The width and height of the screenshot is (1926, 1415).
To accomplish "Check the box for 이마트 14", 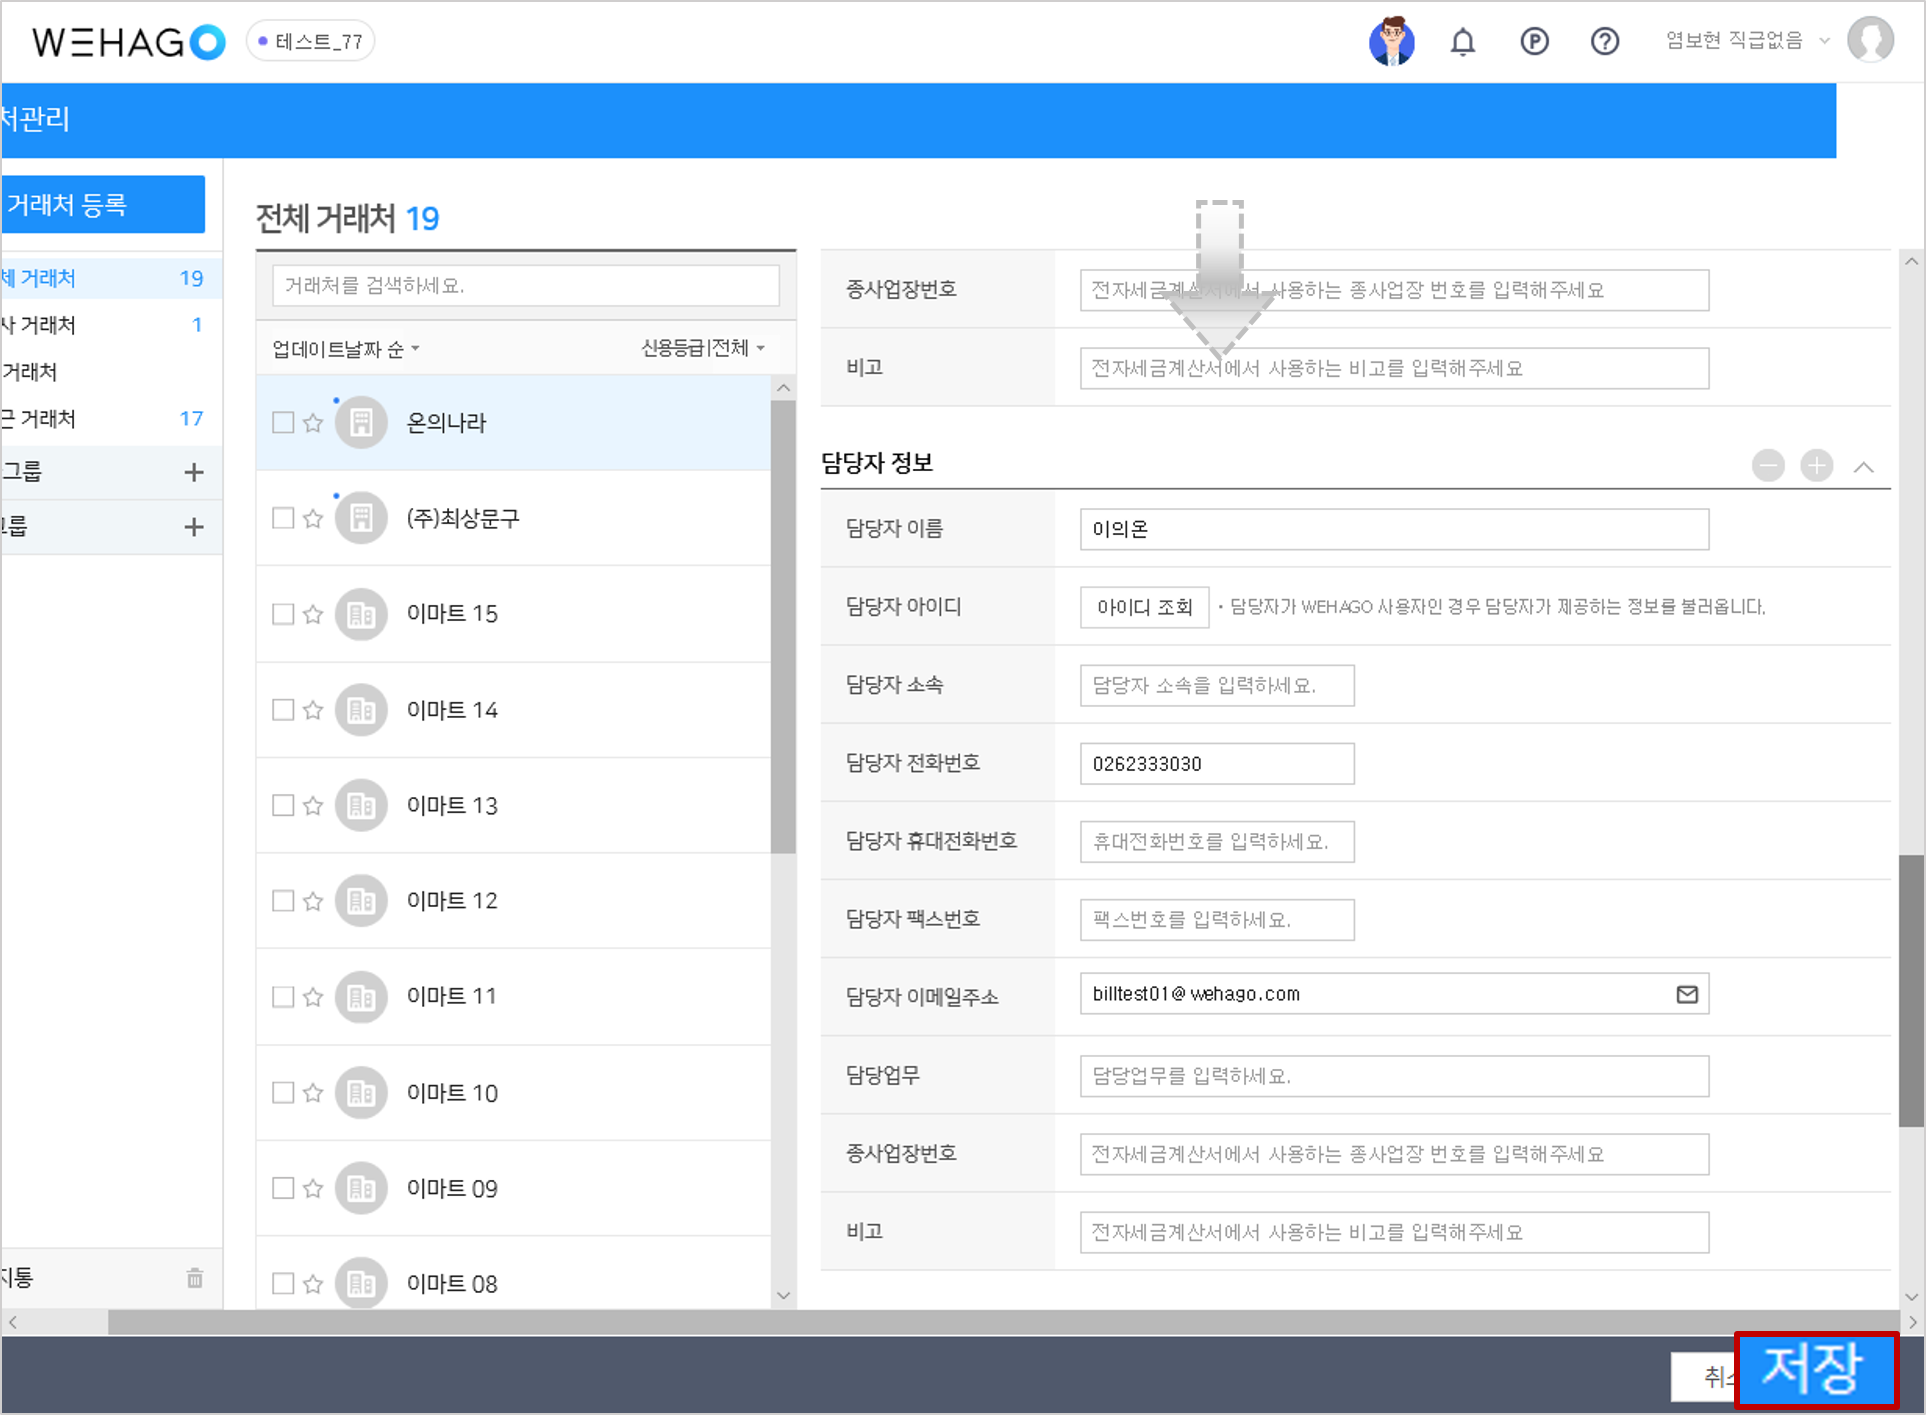I will (283, 710).
